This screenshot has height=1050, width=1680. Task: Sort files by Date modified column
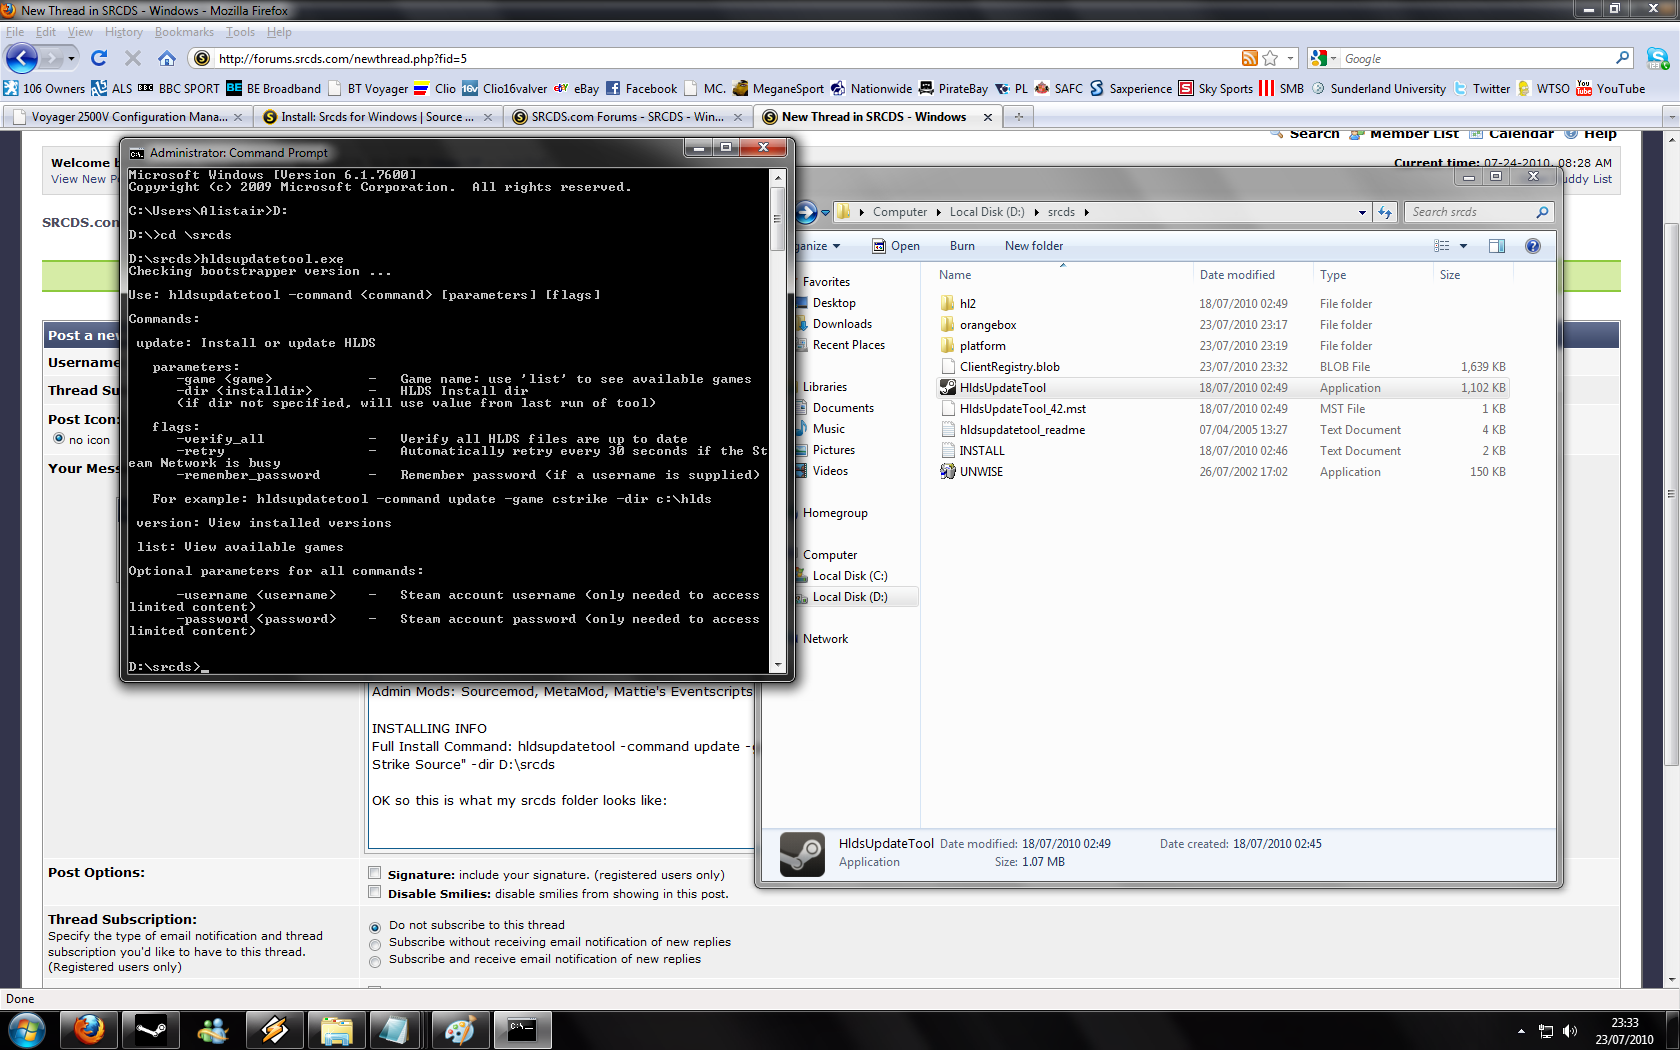coord(1236,275)
